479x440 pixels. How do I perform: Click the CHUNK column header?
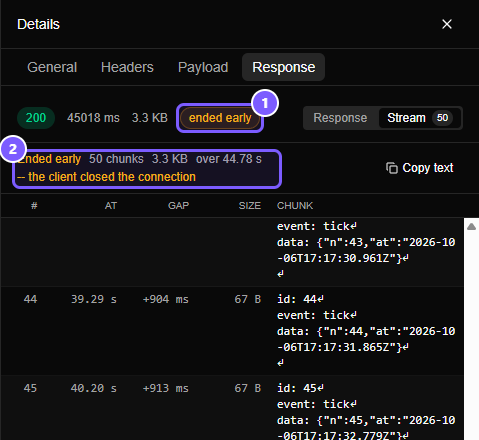[295, 206]
